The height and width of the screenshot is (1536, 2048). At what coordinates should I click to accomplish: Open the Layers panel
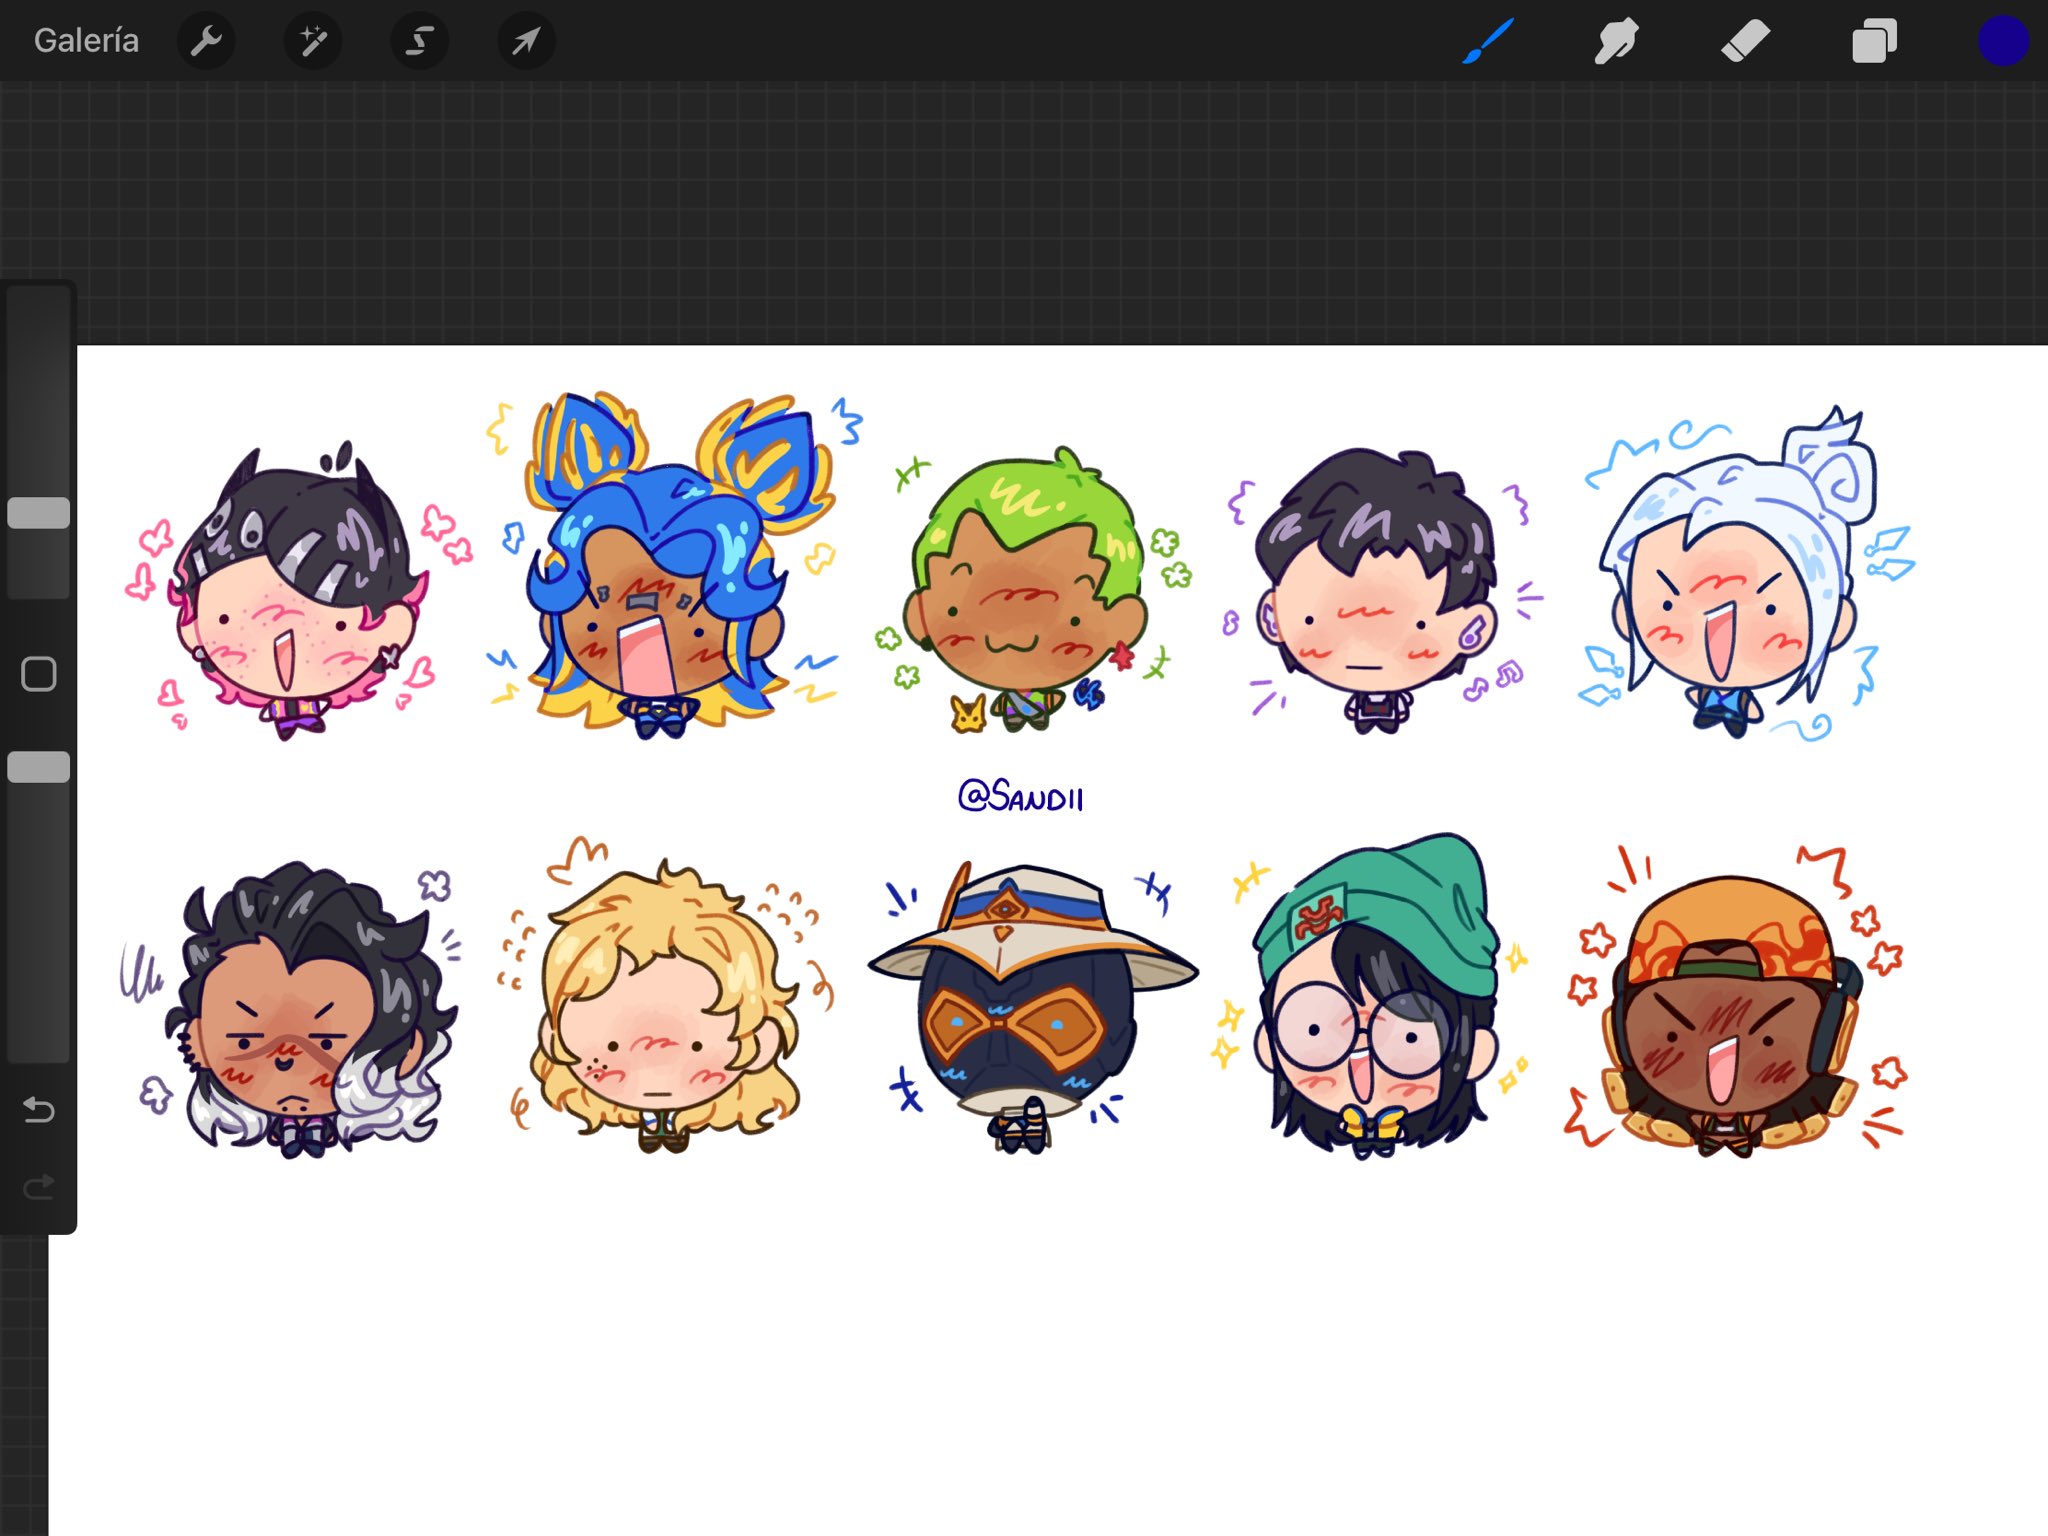[1874, 41]
